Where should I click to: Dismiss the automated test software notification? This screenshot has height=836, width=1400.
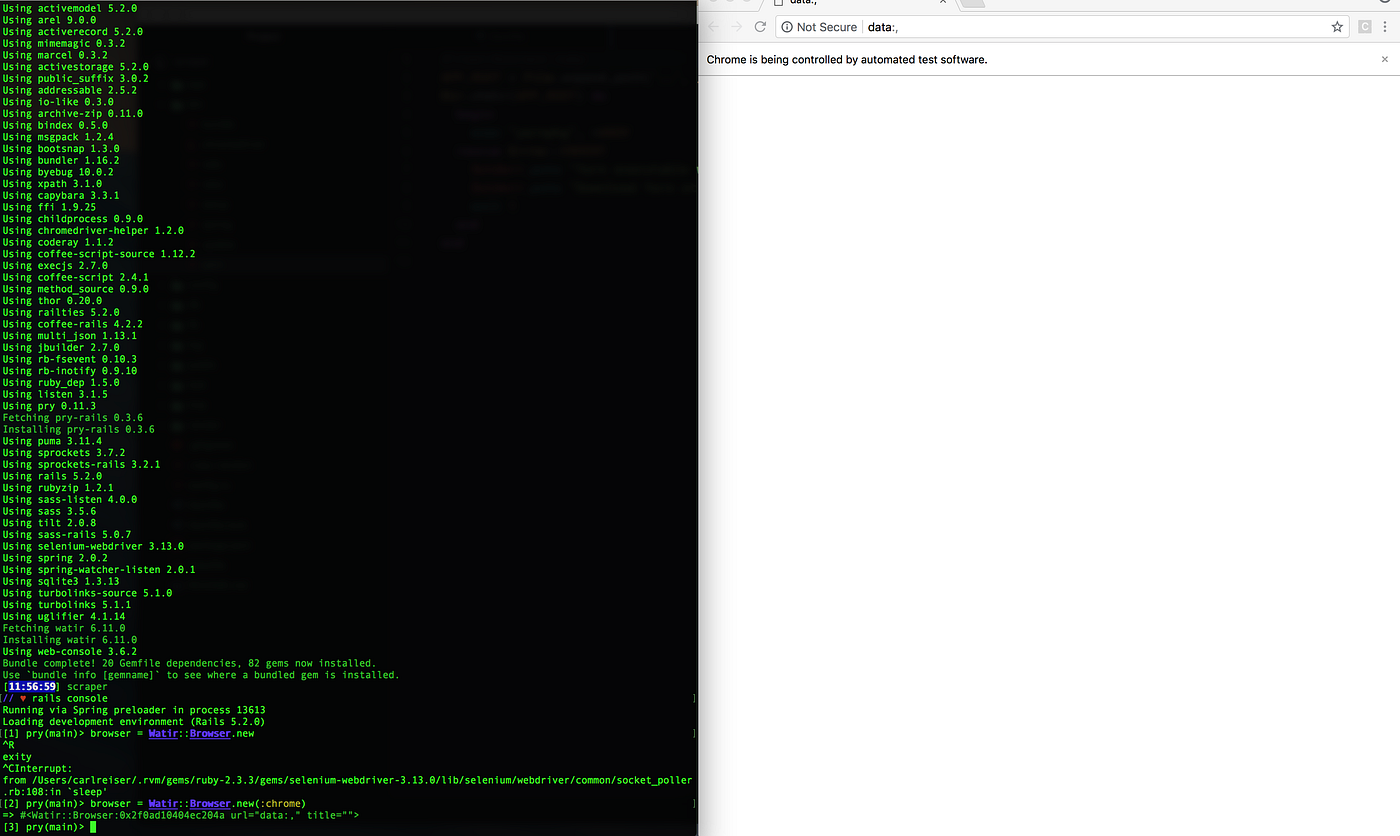click(x=1384, y=59)
